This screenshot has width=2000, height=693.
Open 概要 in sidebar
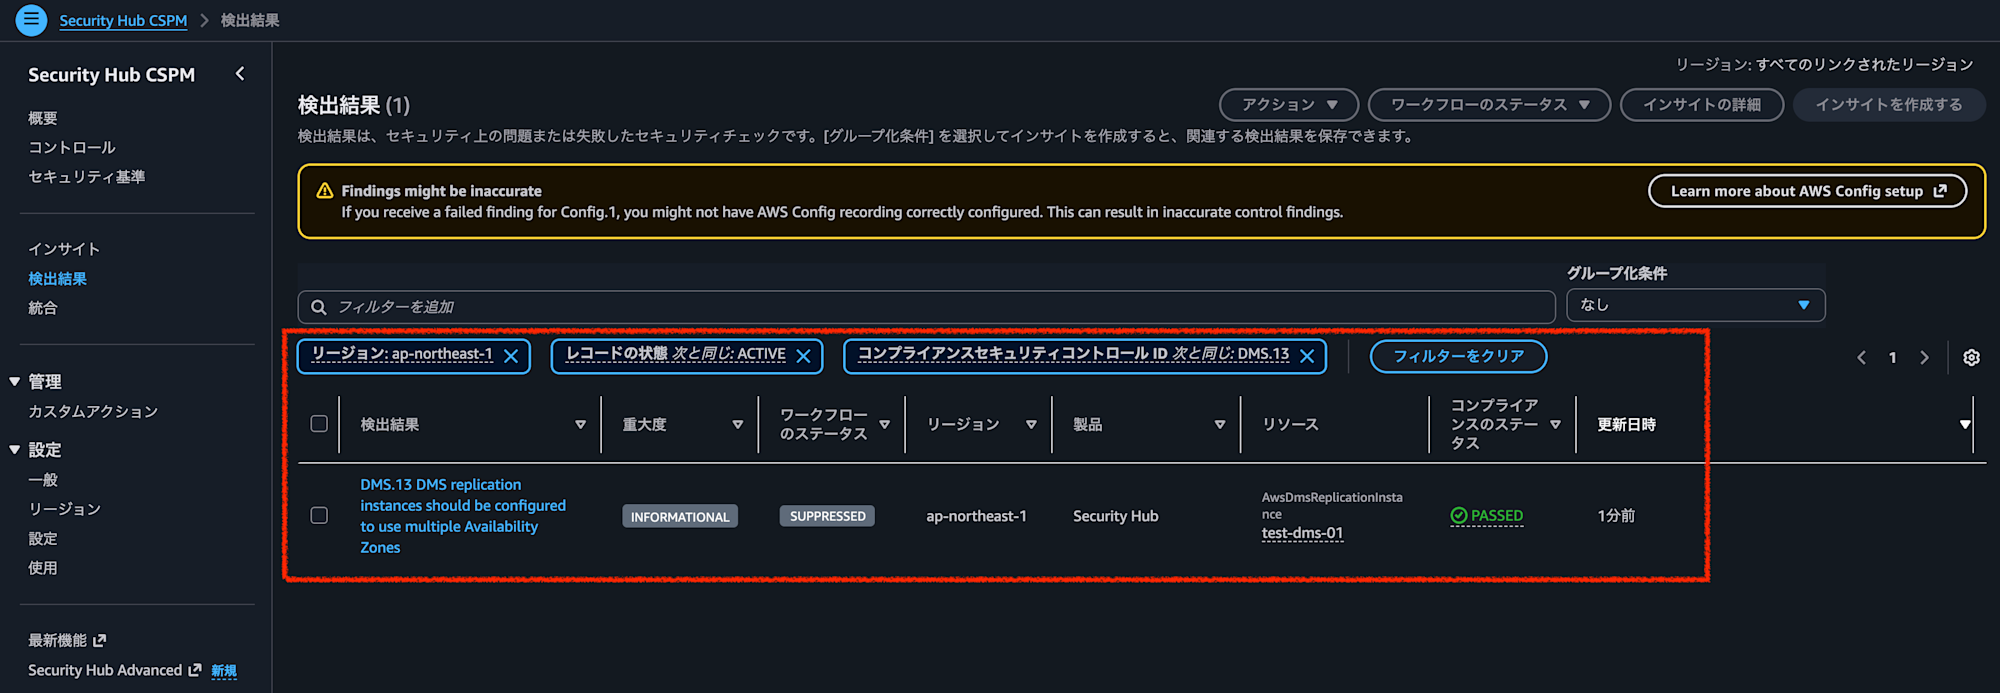[x=43, y=118]
